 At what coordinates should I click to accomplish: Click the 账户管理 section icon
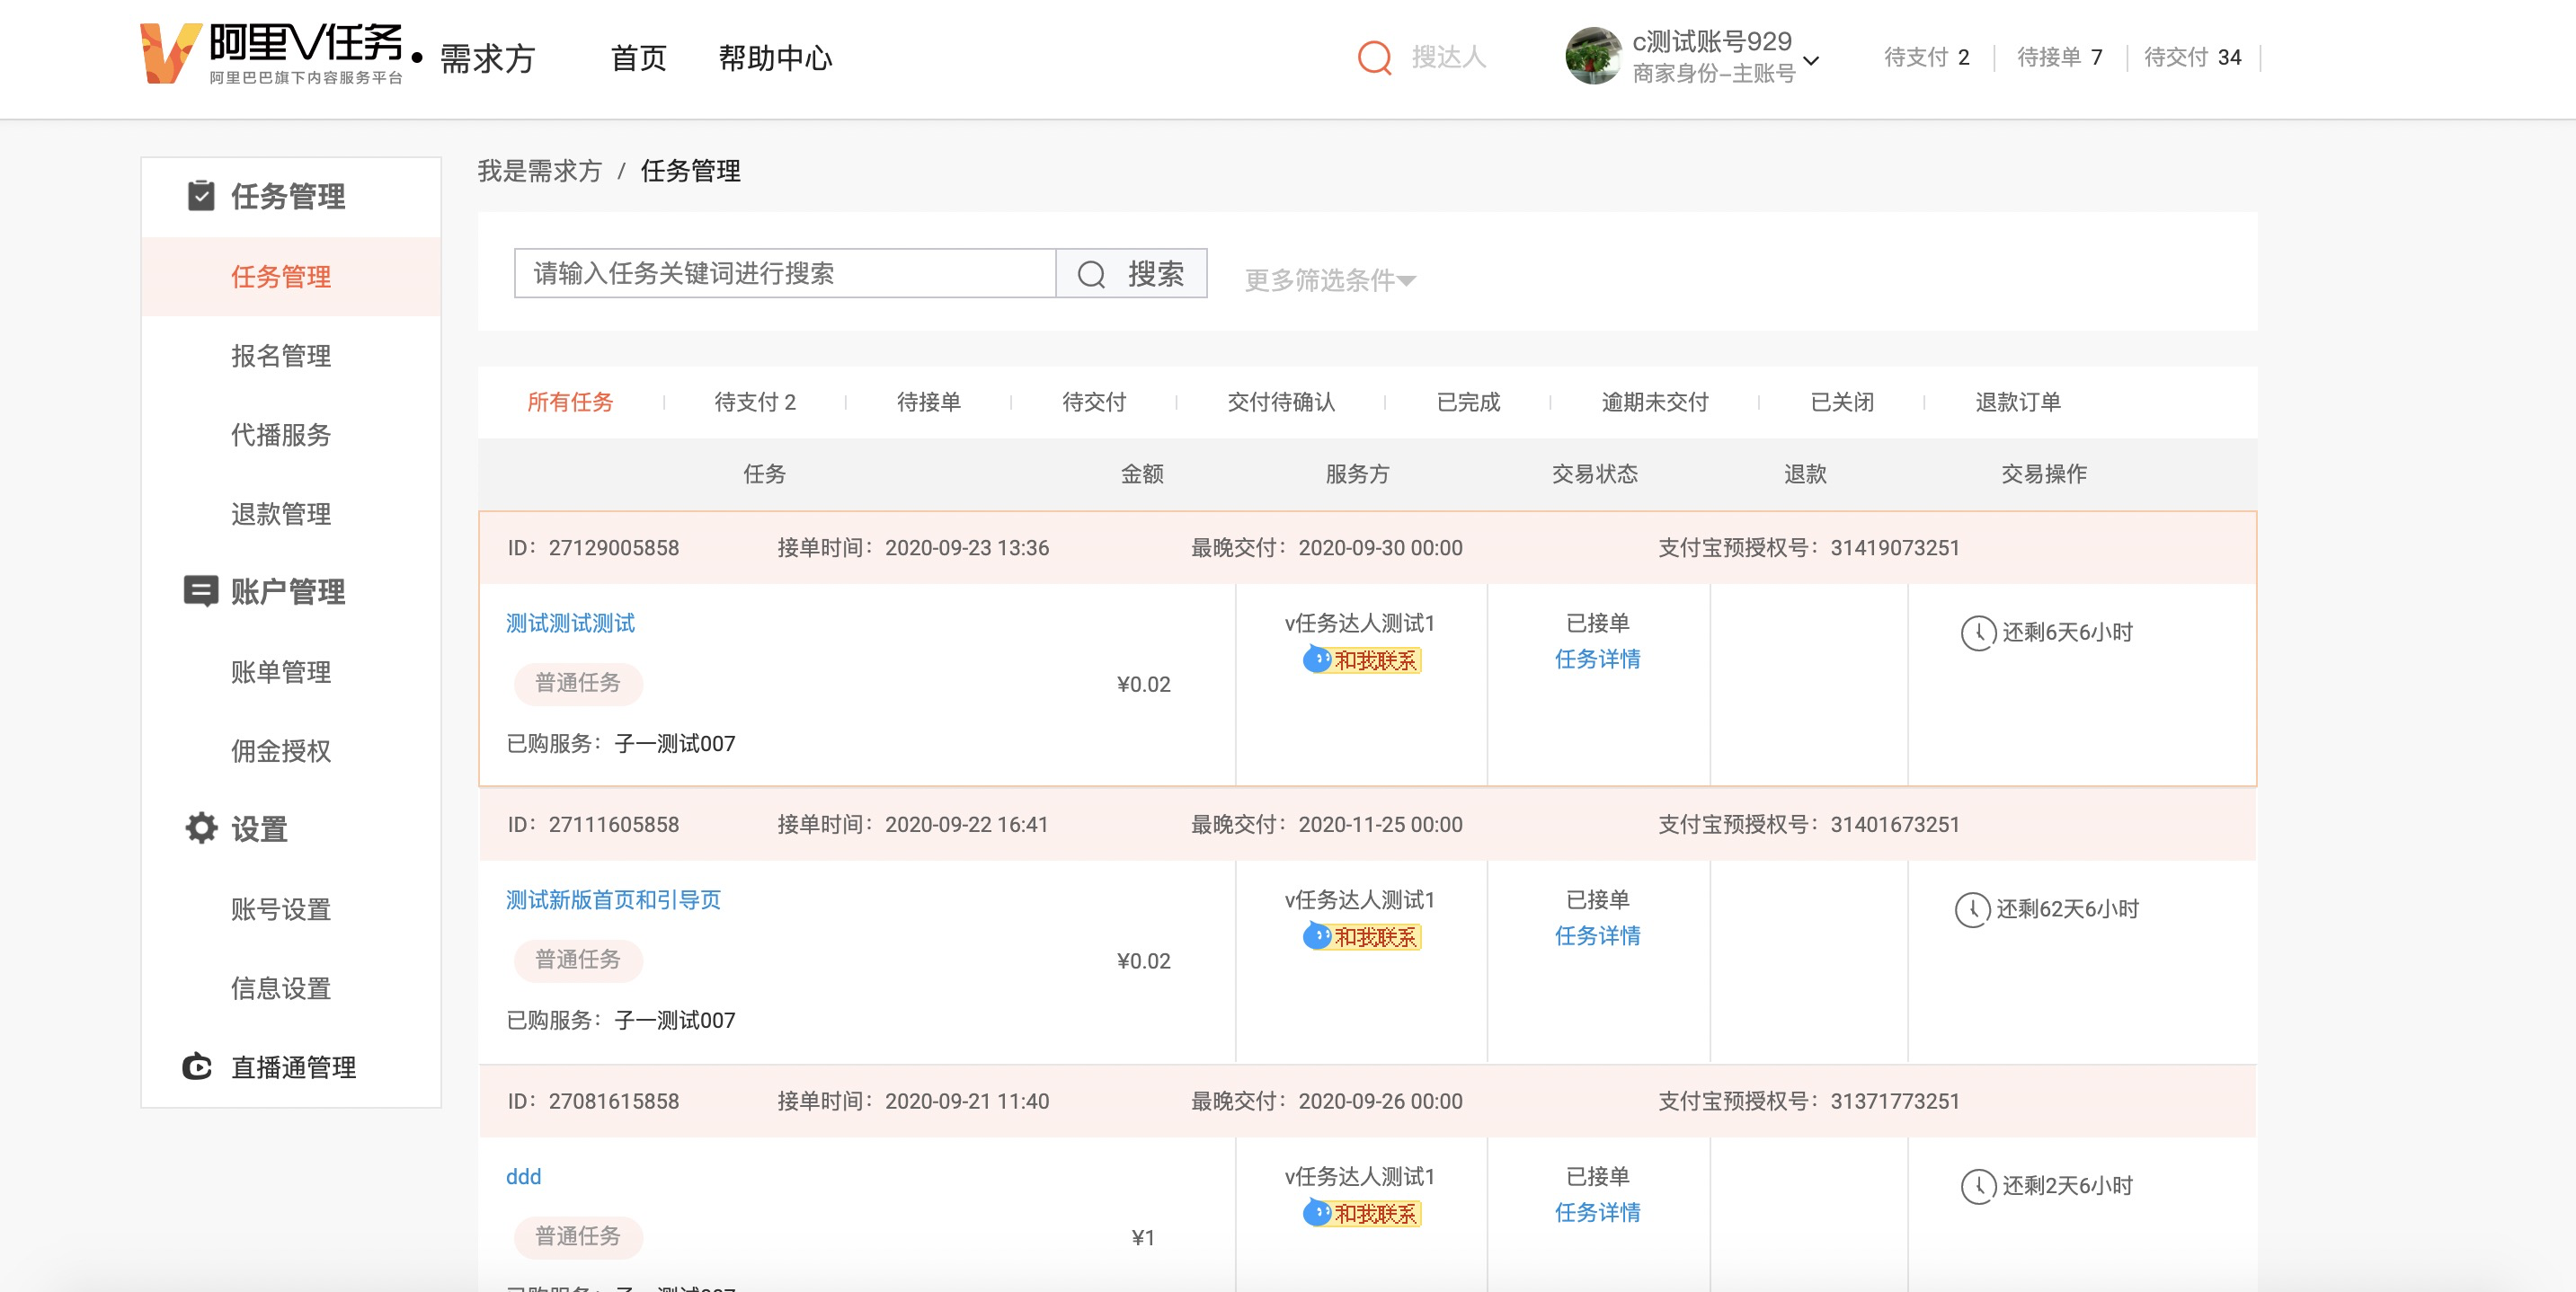click(201, 591)
